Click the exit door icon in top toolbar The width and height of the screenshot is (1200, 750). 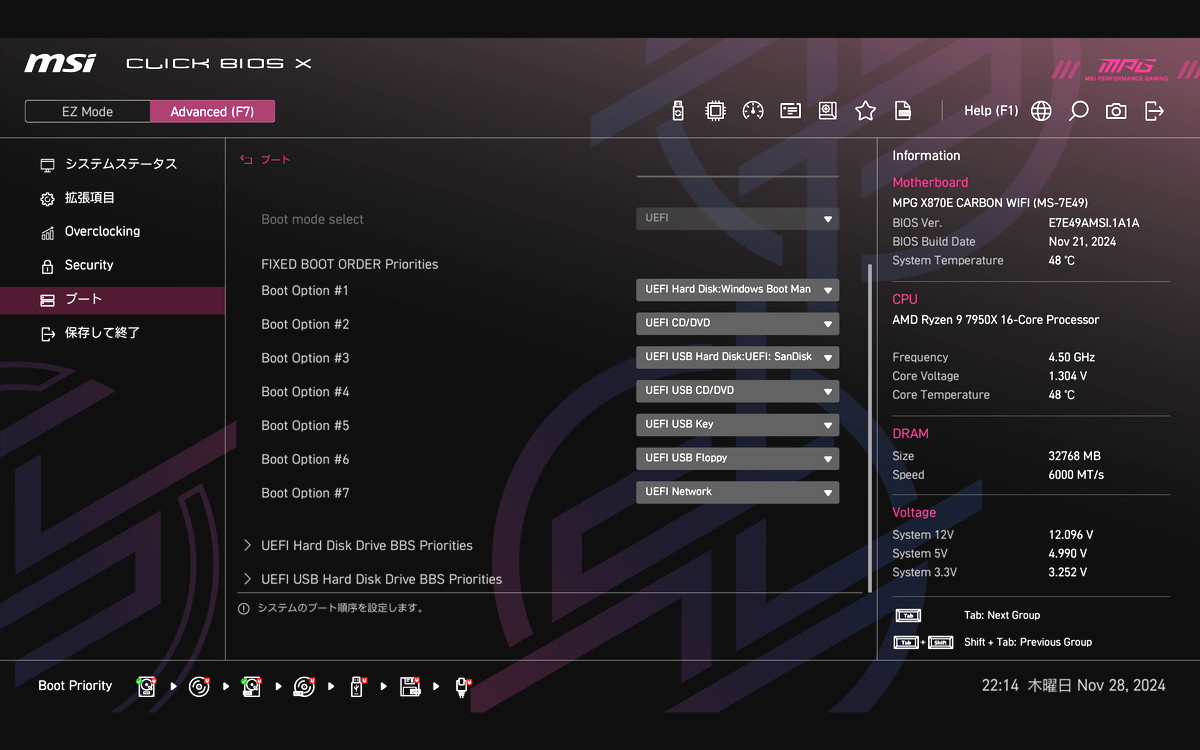pos(1154,111)
